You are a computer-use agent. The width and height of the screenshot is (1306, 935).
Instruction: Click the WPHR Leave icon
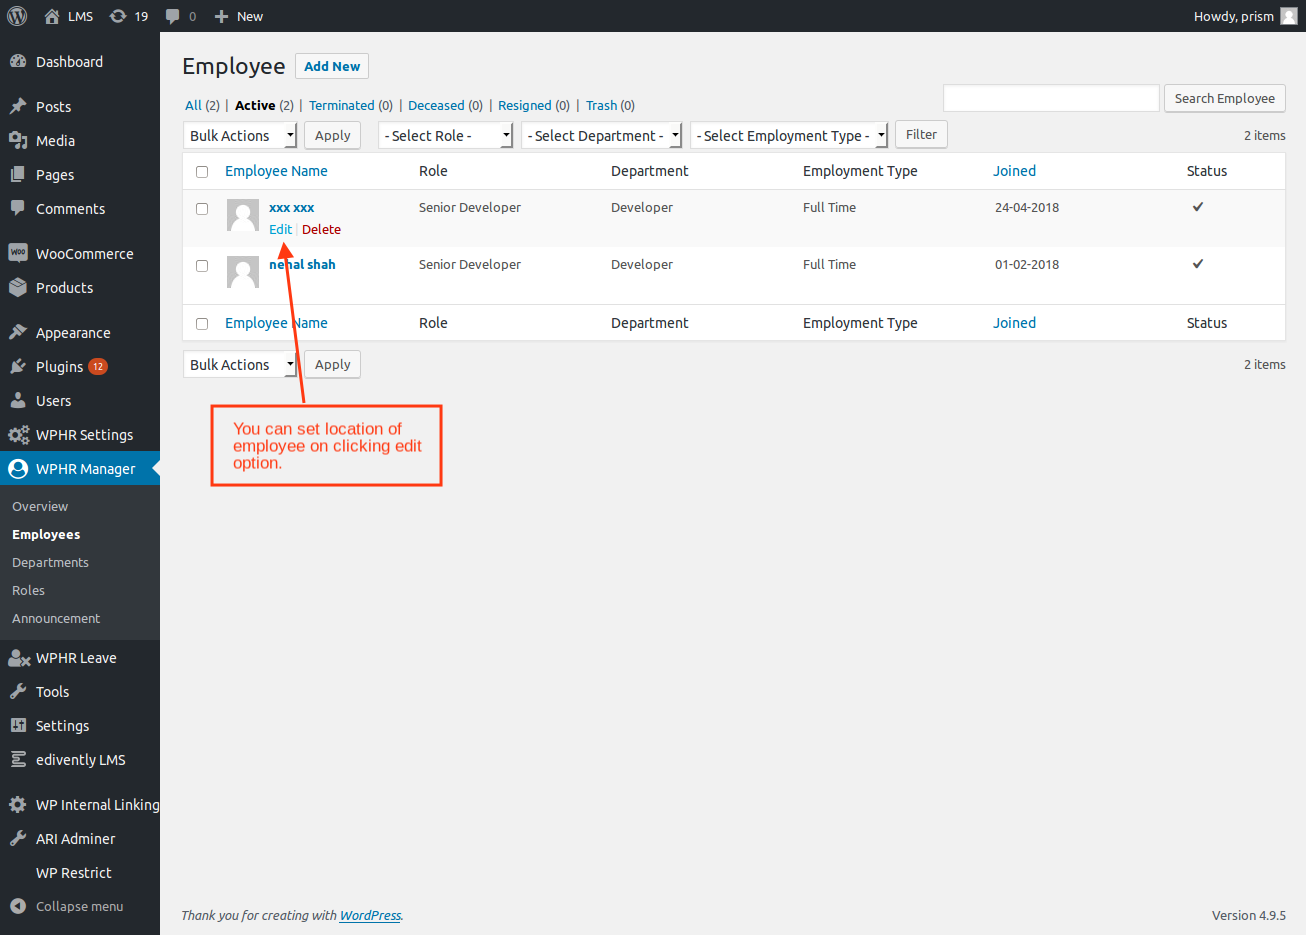click(19, 657)
